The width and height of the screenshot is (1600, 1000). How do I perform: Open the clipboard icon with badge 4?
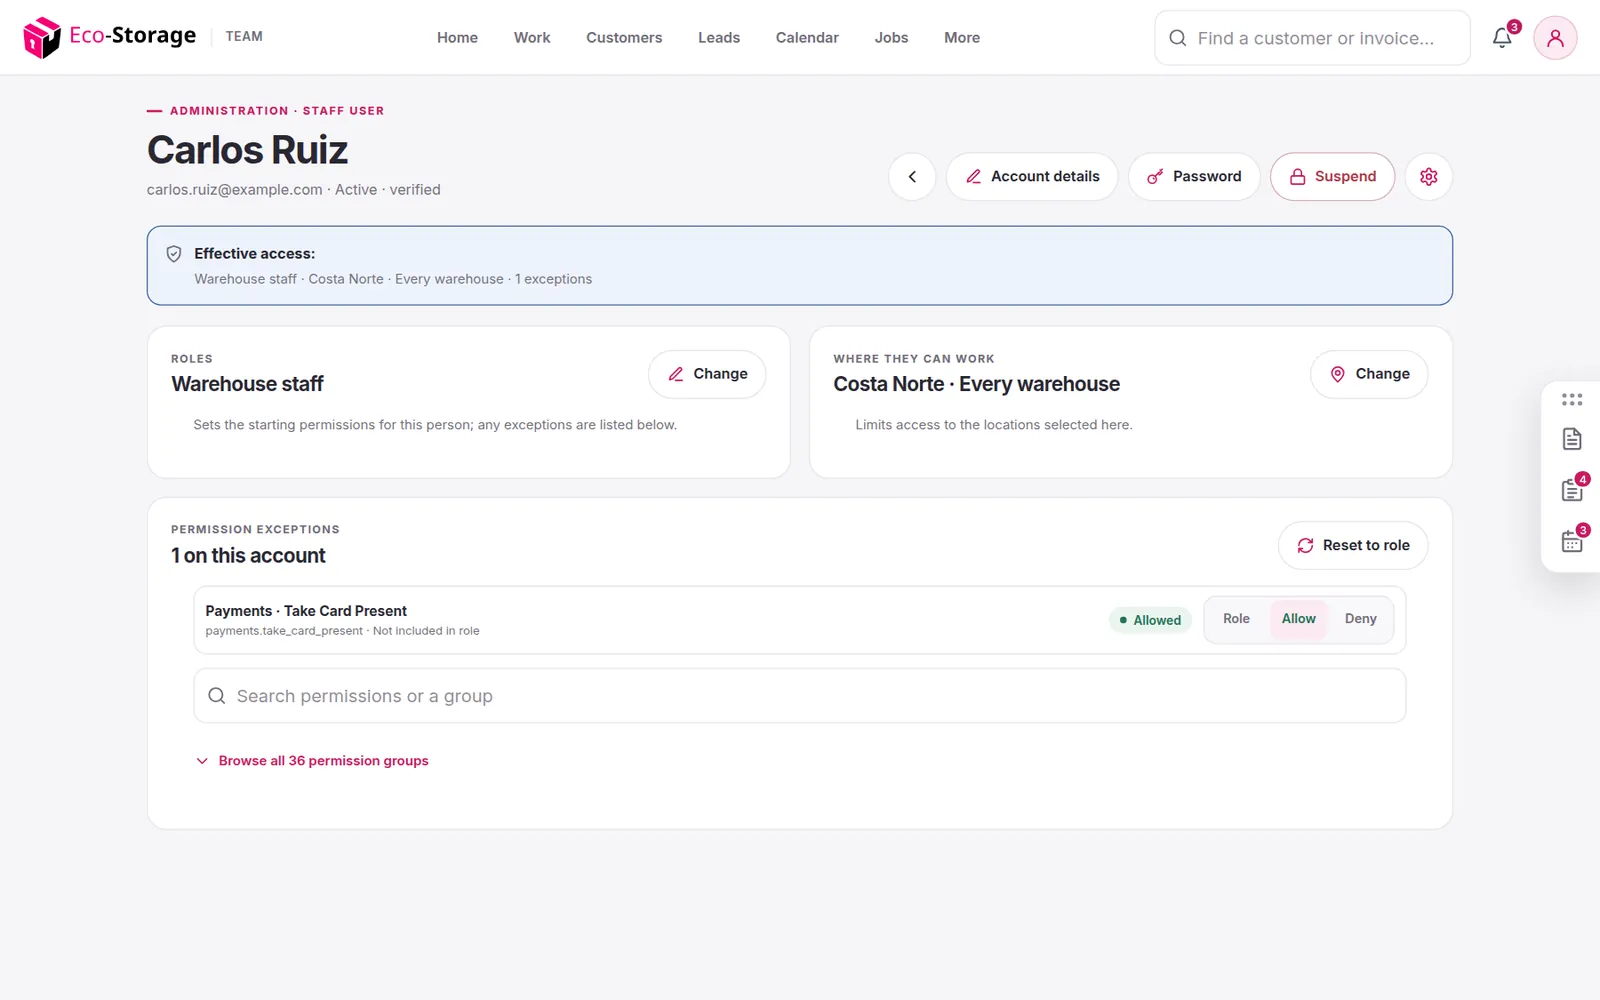[1572, 490]
